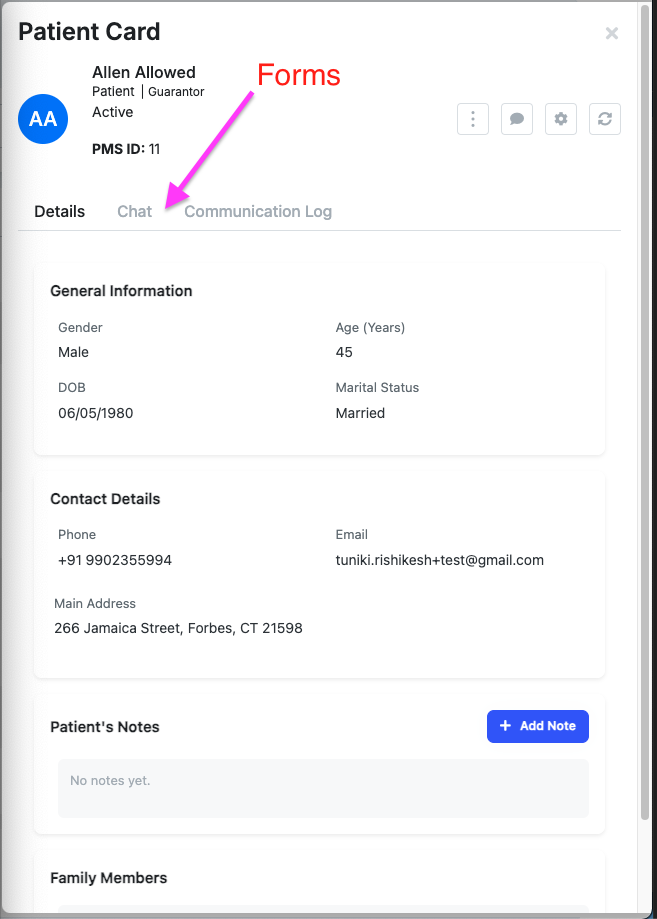Viewport: 657px width, 919px height.
Task: Click the Family Members section heading
Action: (x=108, y=878)
